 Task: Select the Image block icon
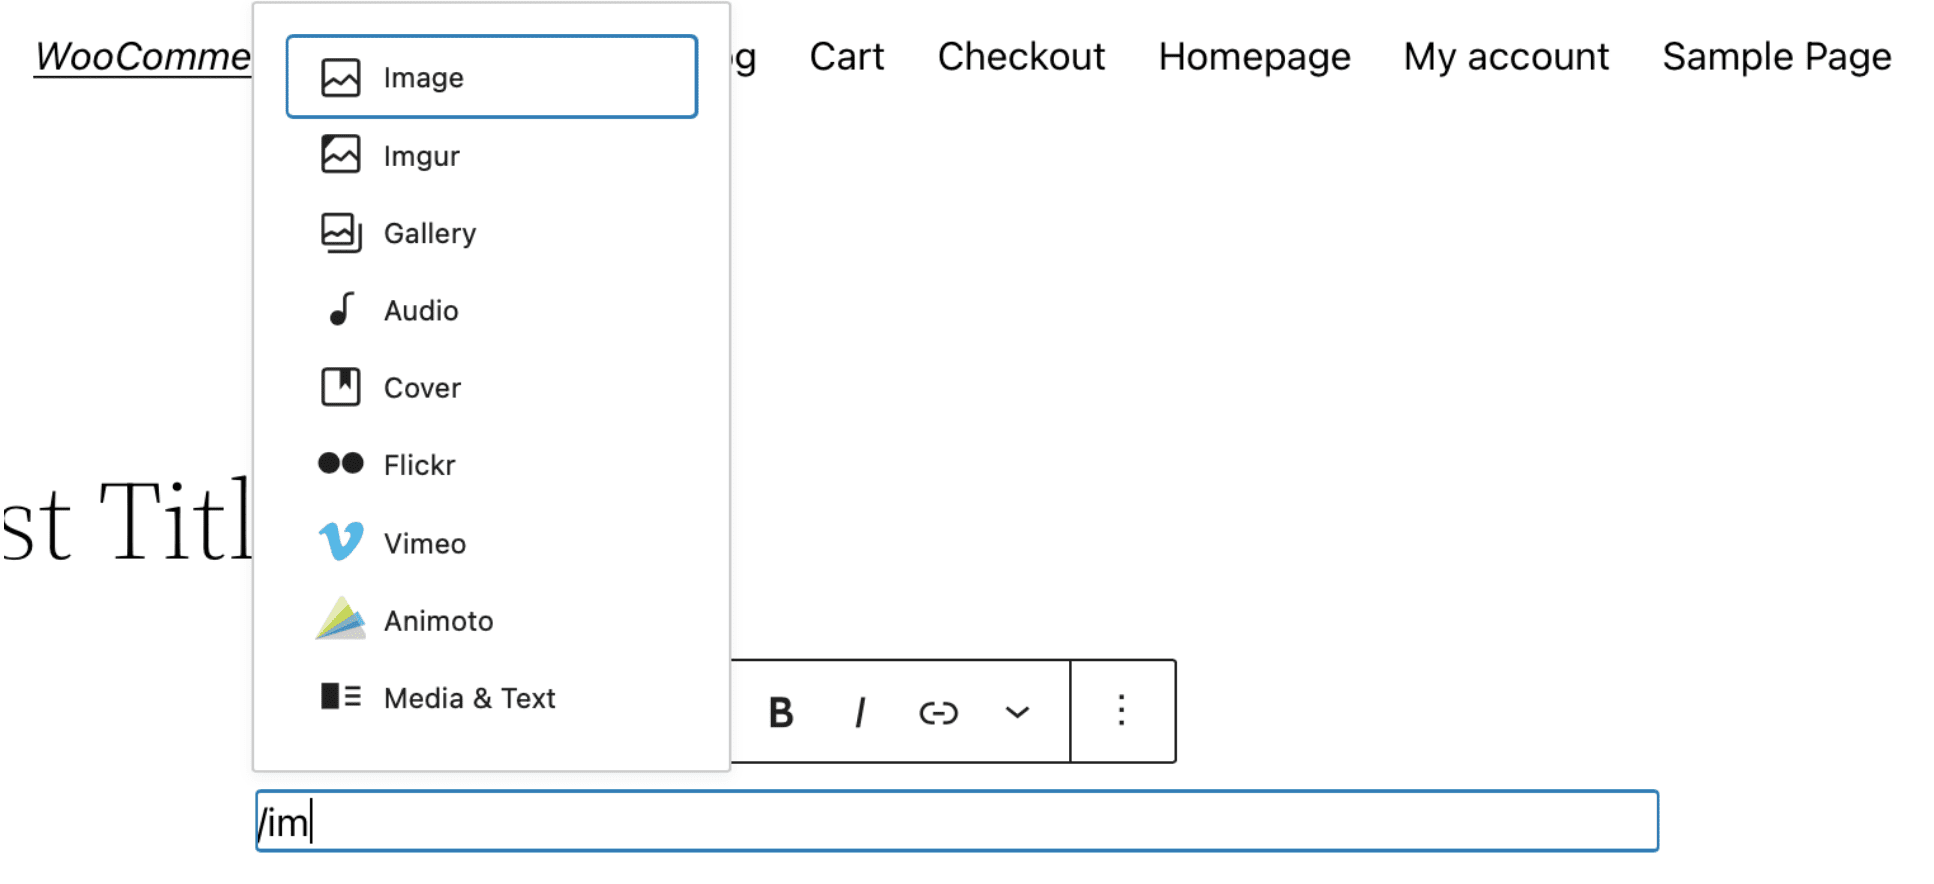(340, 76)
